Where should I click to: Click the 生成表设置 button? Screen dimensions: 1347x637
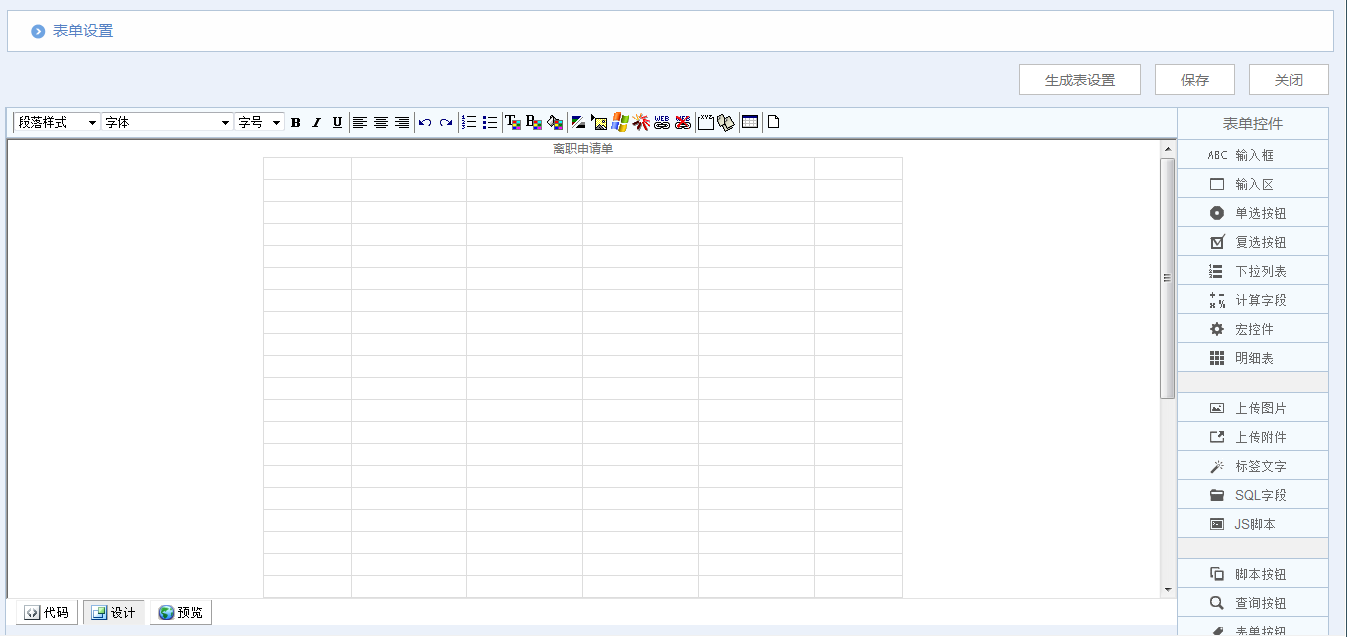1079,80
